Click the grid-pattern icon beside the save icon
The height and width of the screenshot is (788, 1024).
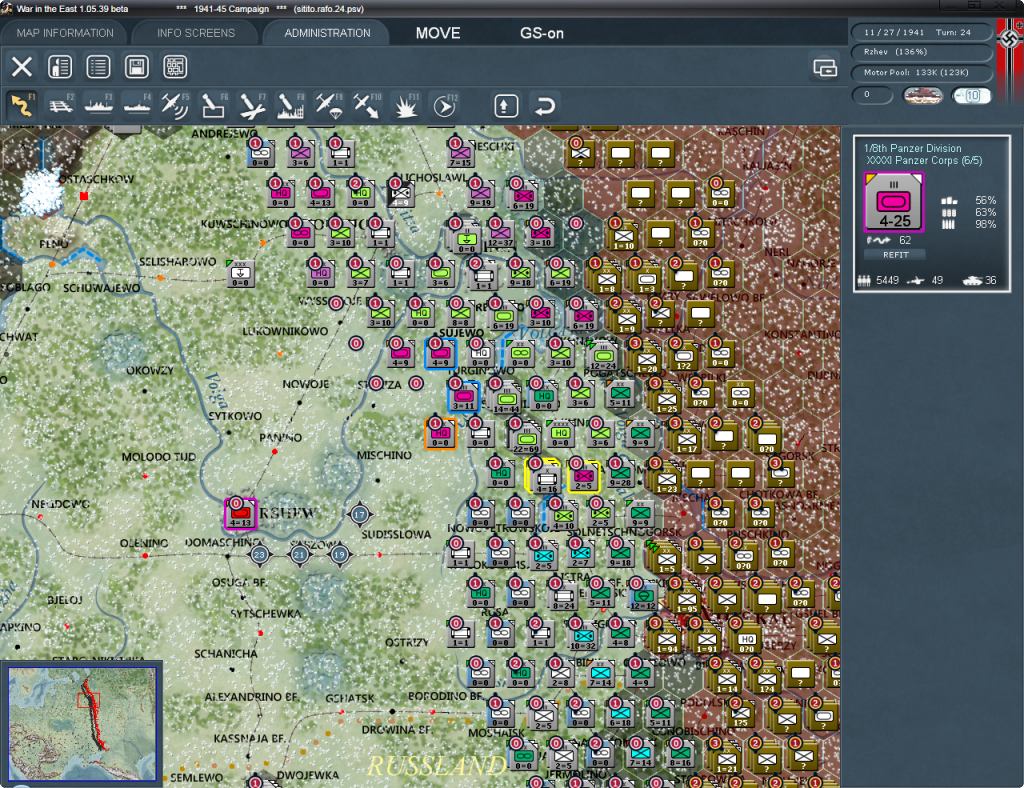(175, 67)
